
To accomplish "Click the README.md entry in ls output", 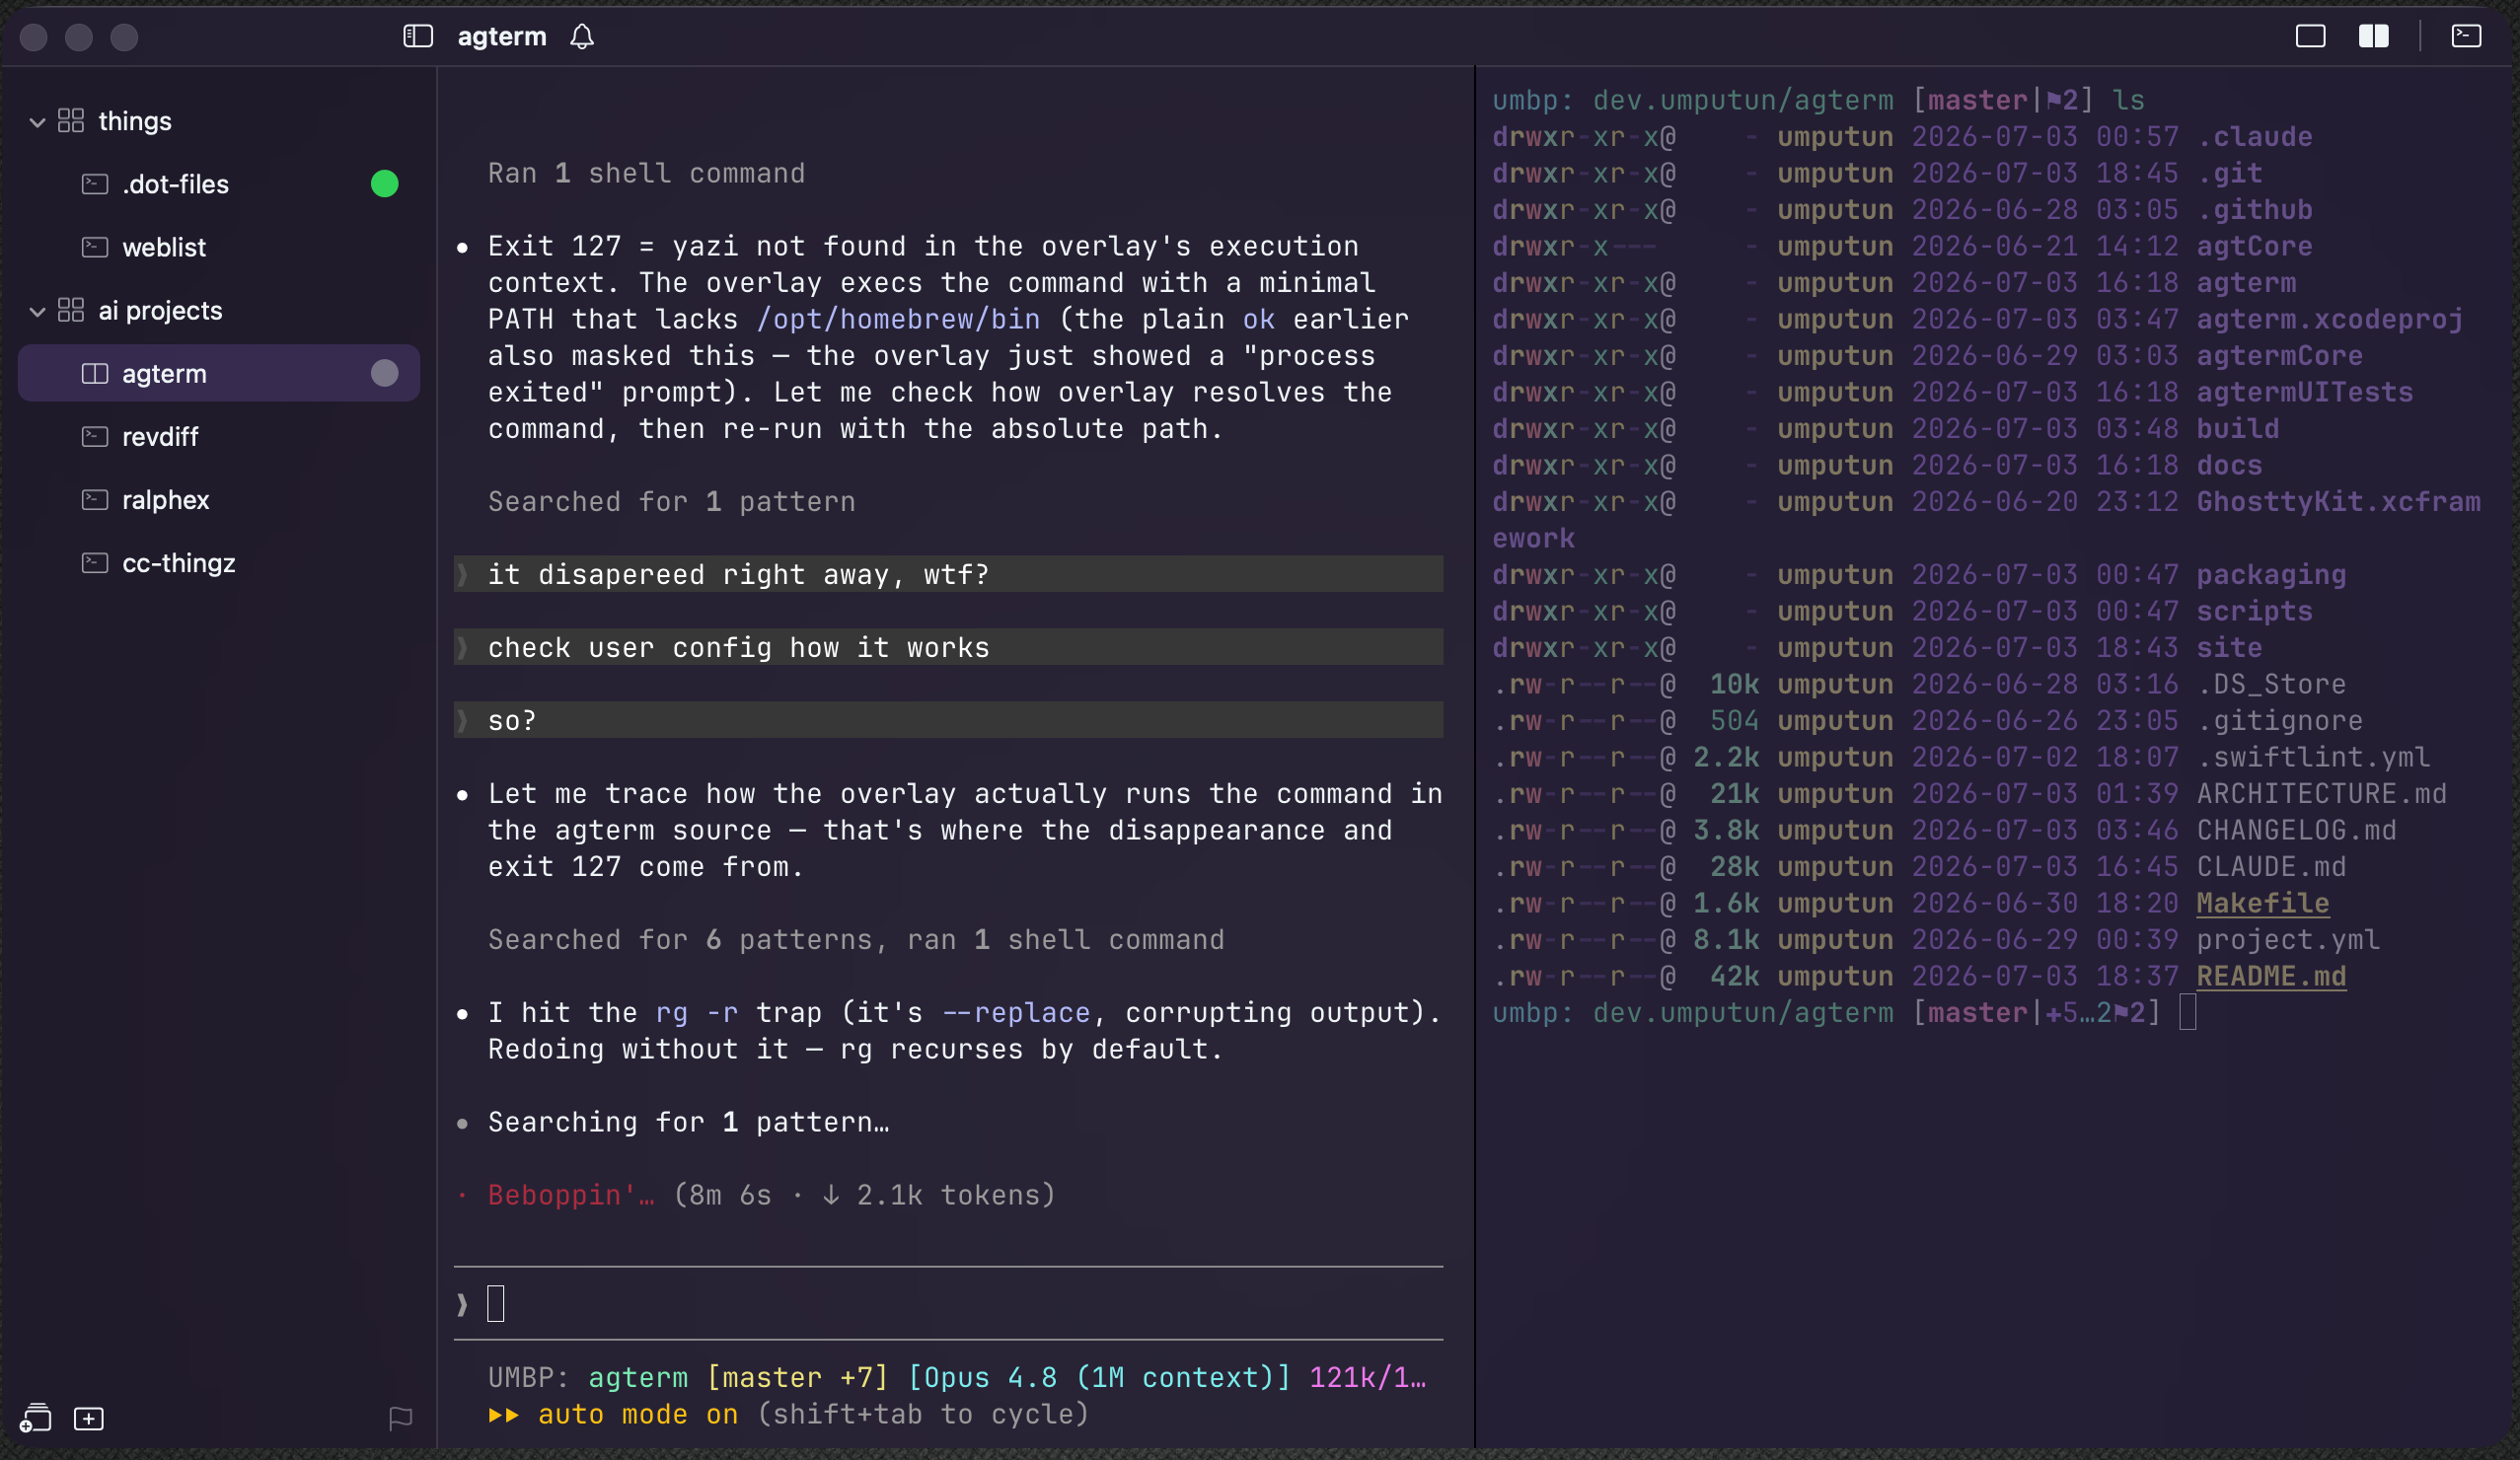I will click(2270, 975).
